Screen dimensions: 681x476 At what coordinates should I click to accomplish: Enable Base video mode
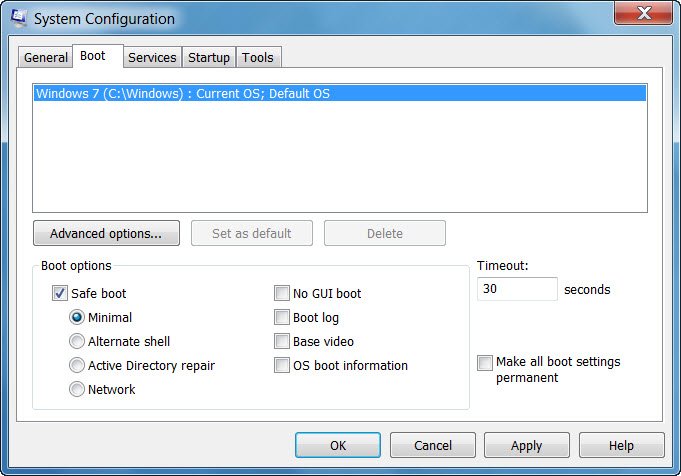pos(282,342)
